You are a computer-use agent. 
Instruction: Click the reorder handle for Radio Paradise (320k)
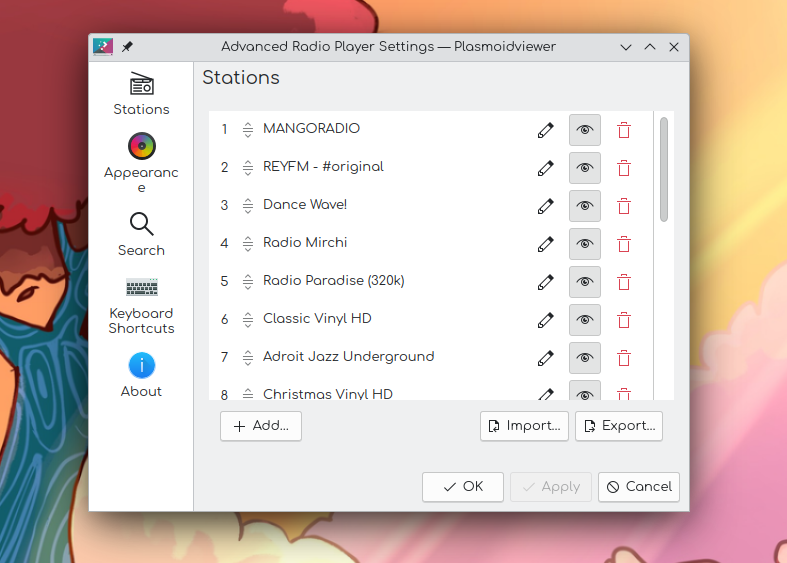248,282
